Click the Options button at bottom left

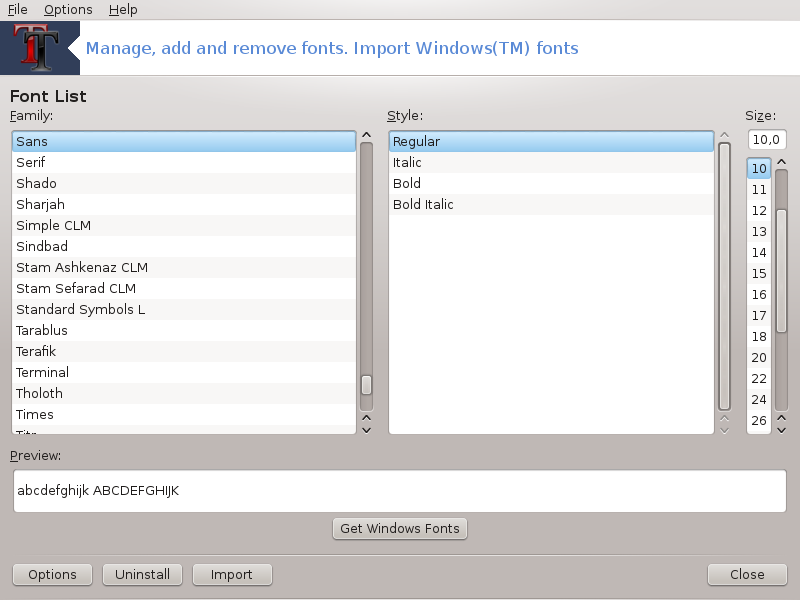coord(52,574)
